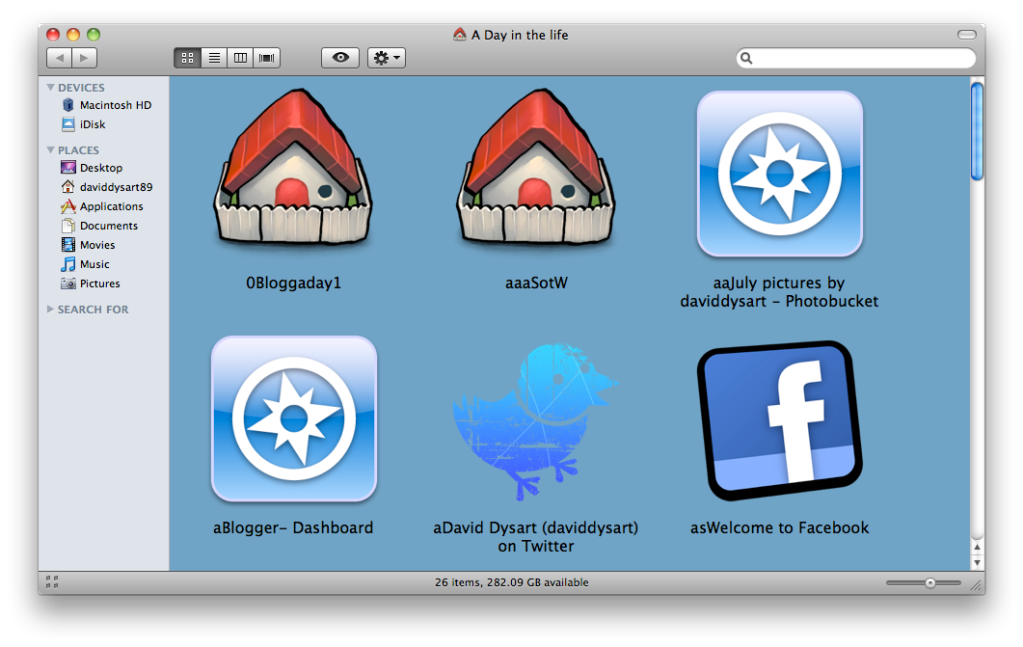Screen dimensions: 1023x647
Task: Click the search field
Action: [856, 58]
